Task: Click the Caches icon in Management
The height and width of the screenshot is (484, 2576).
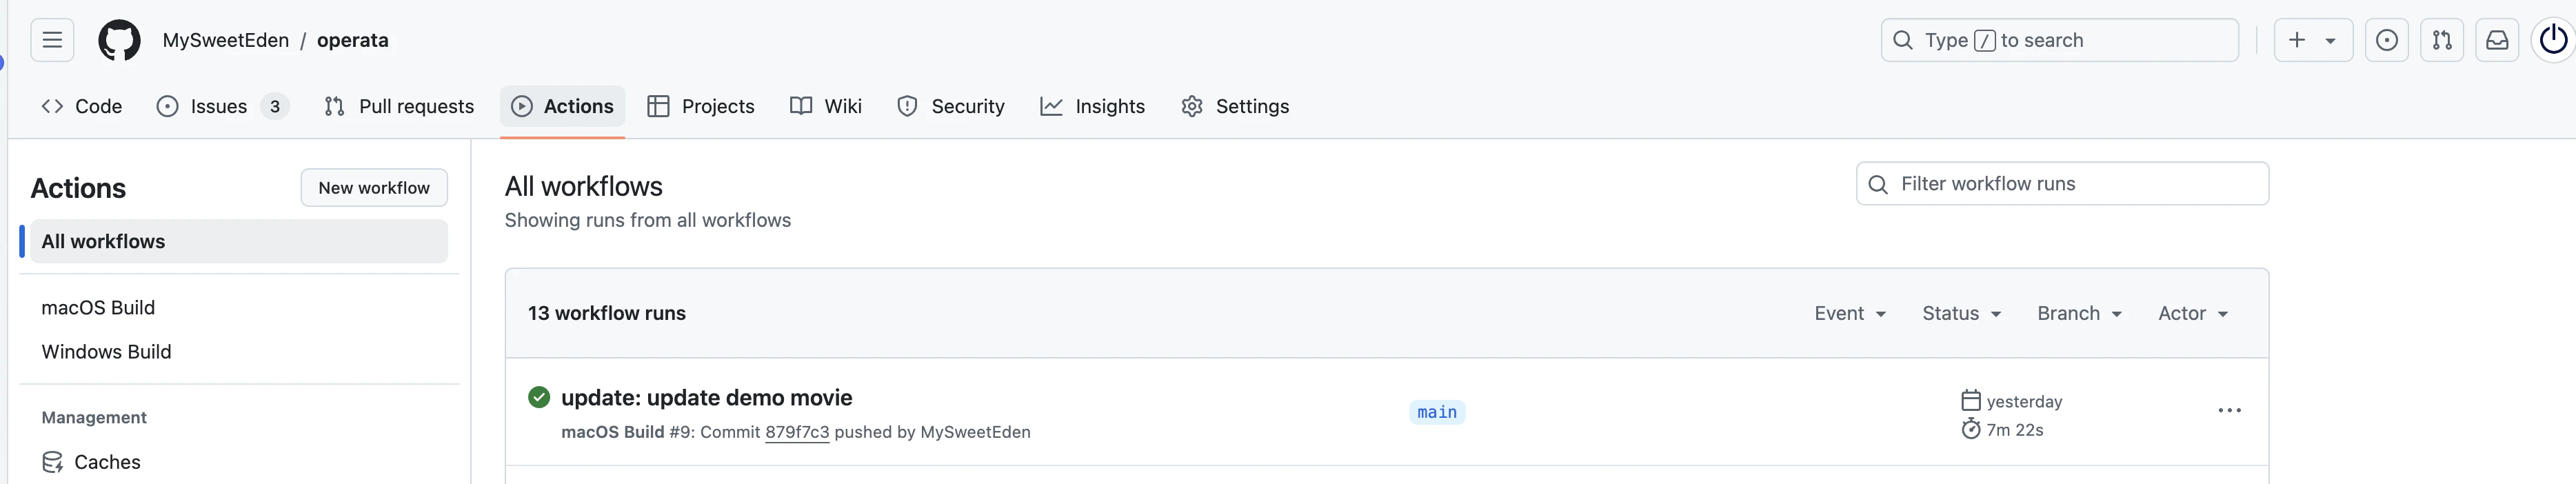Action: pyautogui.click(x=53, y=462)
